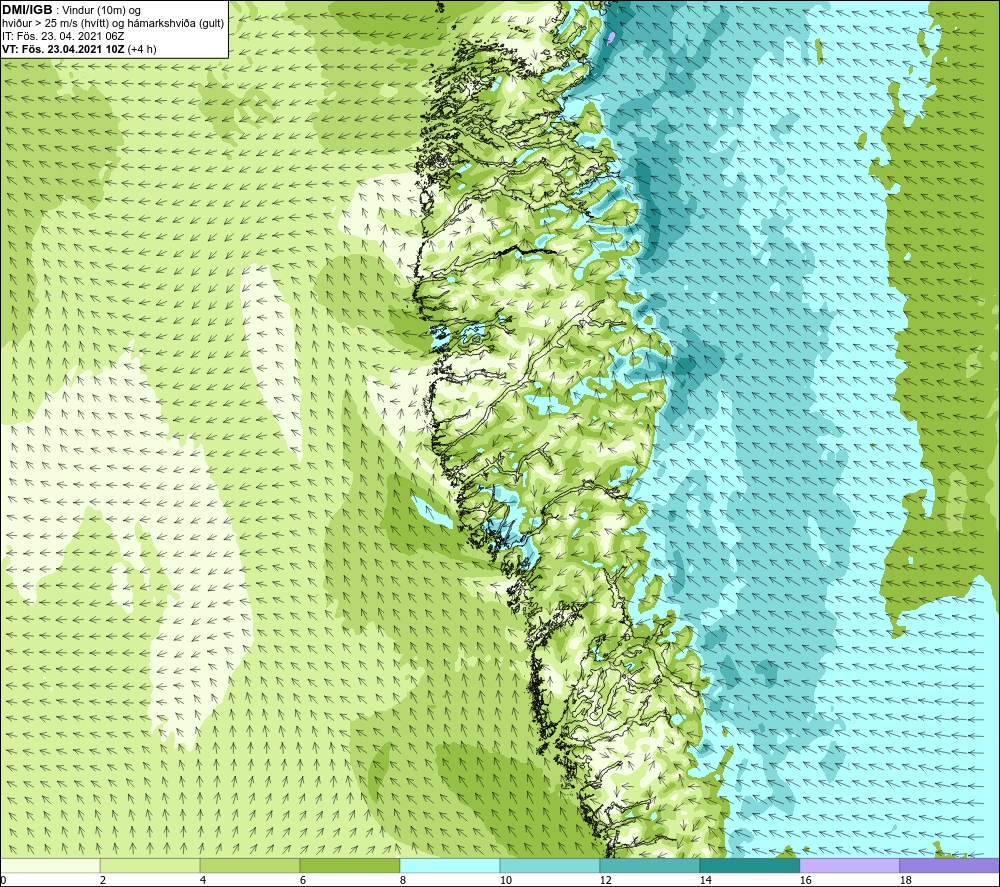The image size is (1000, 887).
Task: Click the scale label '14'
Action: (x=705, y=880)
